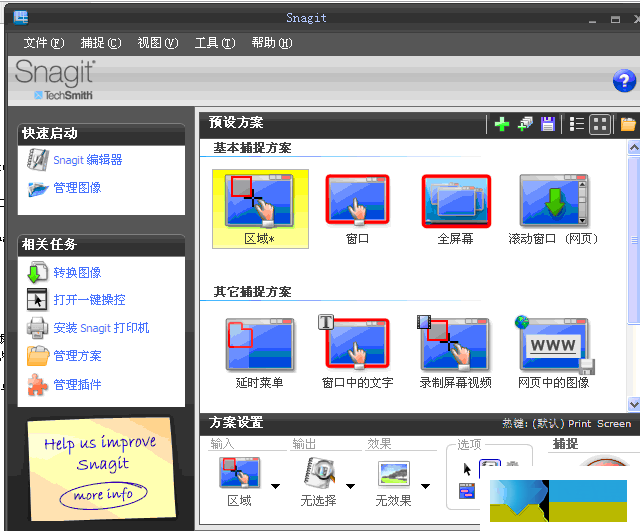Viewport: 640px width, 531px height.
Task: Open the 管理图像 link
Action: pyautogui.click(x=78, y=188)
